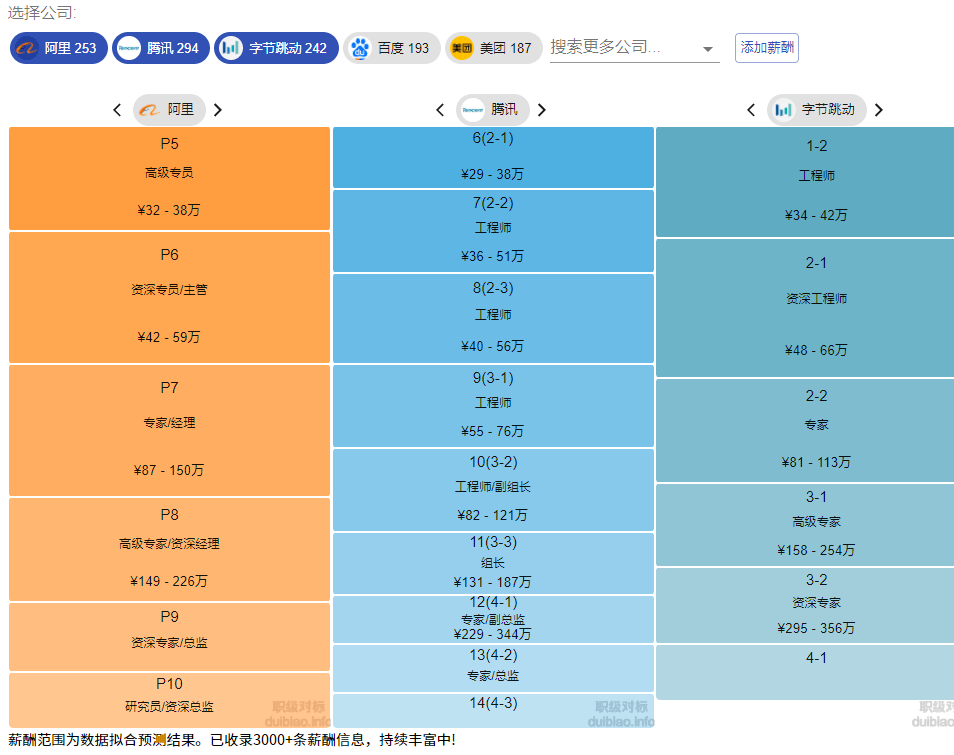The width and height of the screenshot is (954, 755).
Task: Open the P8 高级专家/资深经理 level card
Action: coord(169,549)
